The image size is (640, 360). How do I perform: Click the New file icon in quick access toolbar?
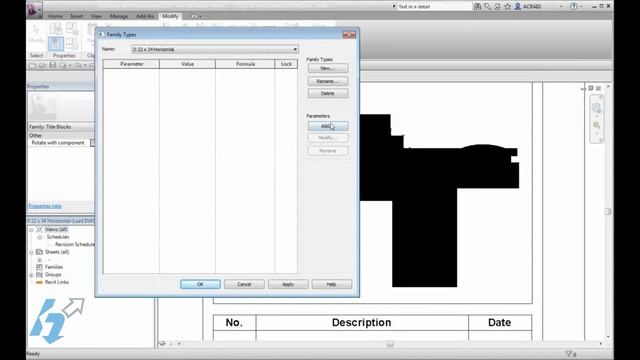click(33, 65)
